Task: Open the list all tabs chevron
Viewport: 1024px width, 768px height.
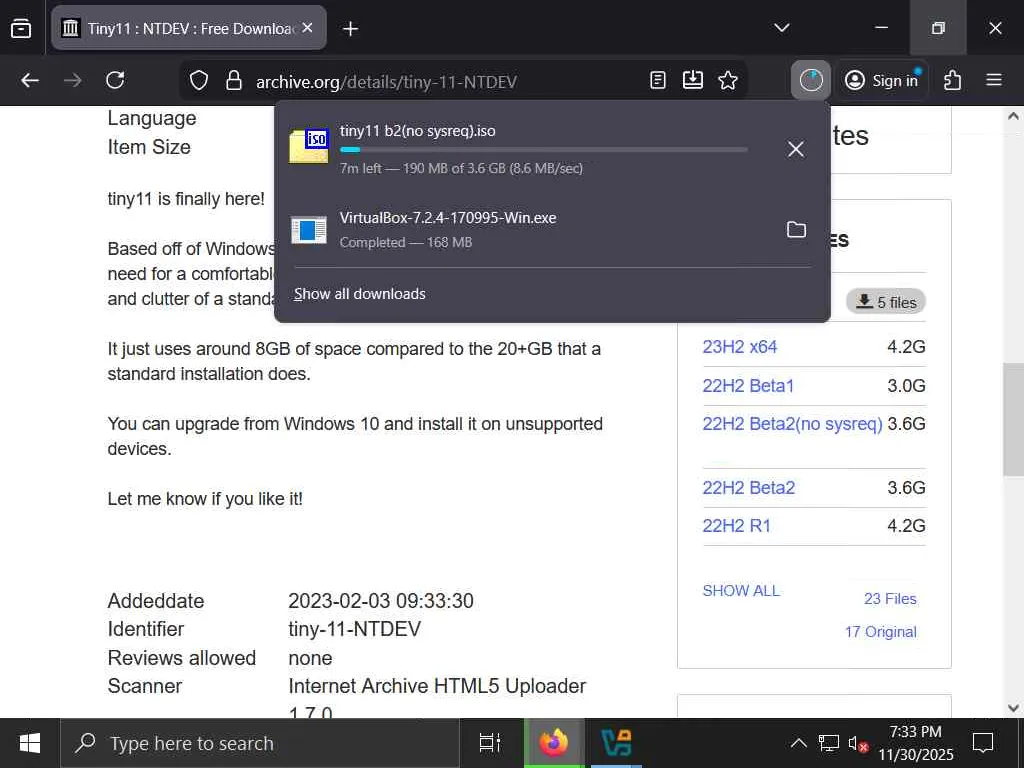Action: (x=782, y=28)
